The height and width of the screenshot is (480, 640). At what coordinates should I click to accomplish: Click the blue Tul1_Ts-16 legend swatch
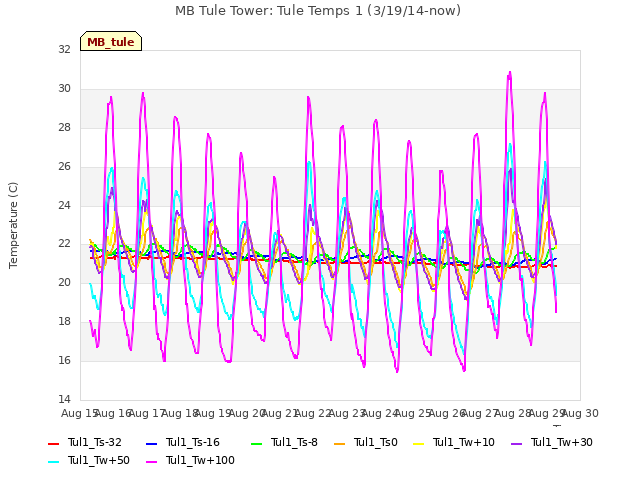(x=151, y=444)
